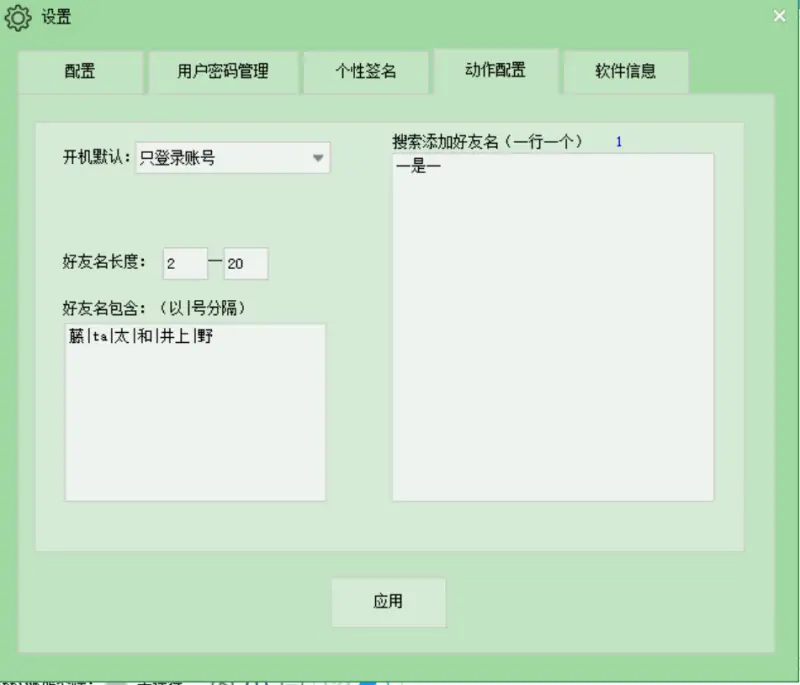The width and height of the screenshot is (800, 685).
Task: Select the 个性签名 tab
Action: [x=365, y=71]
